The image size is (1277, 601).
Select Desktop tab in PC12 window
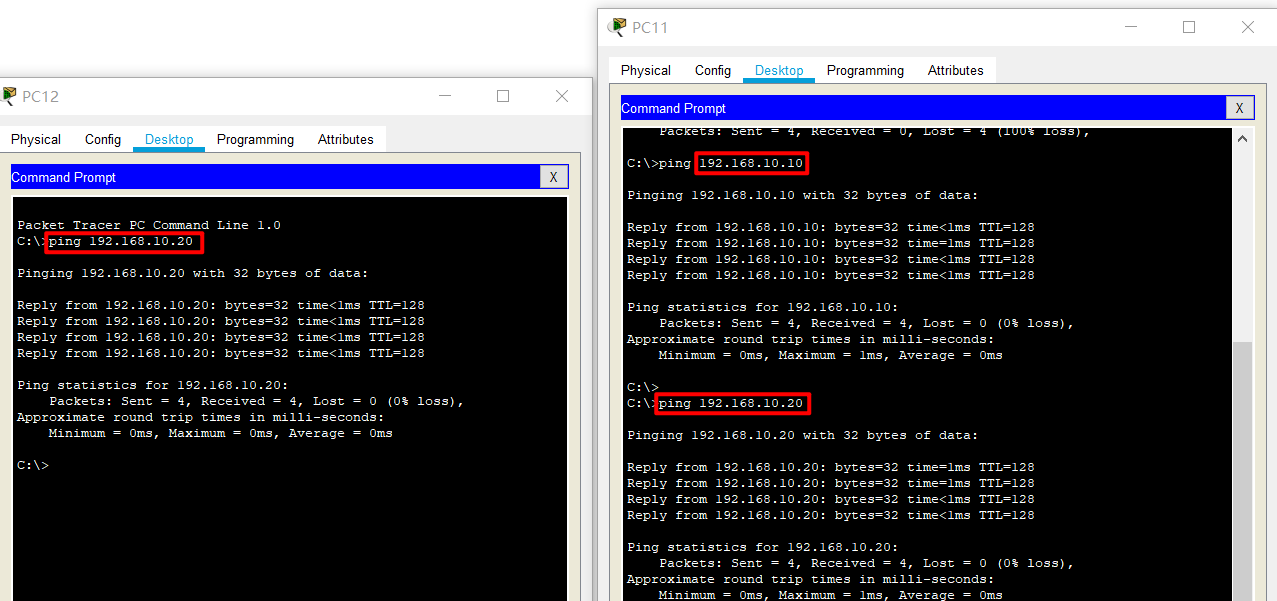click(169, 139)
